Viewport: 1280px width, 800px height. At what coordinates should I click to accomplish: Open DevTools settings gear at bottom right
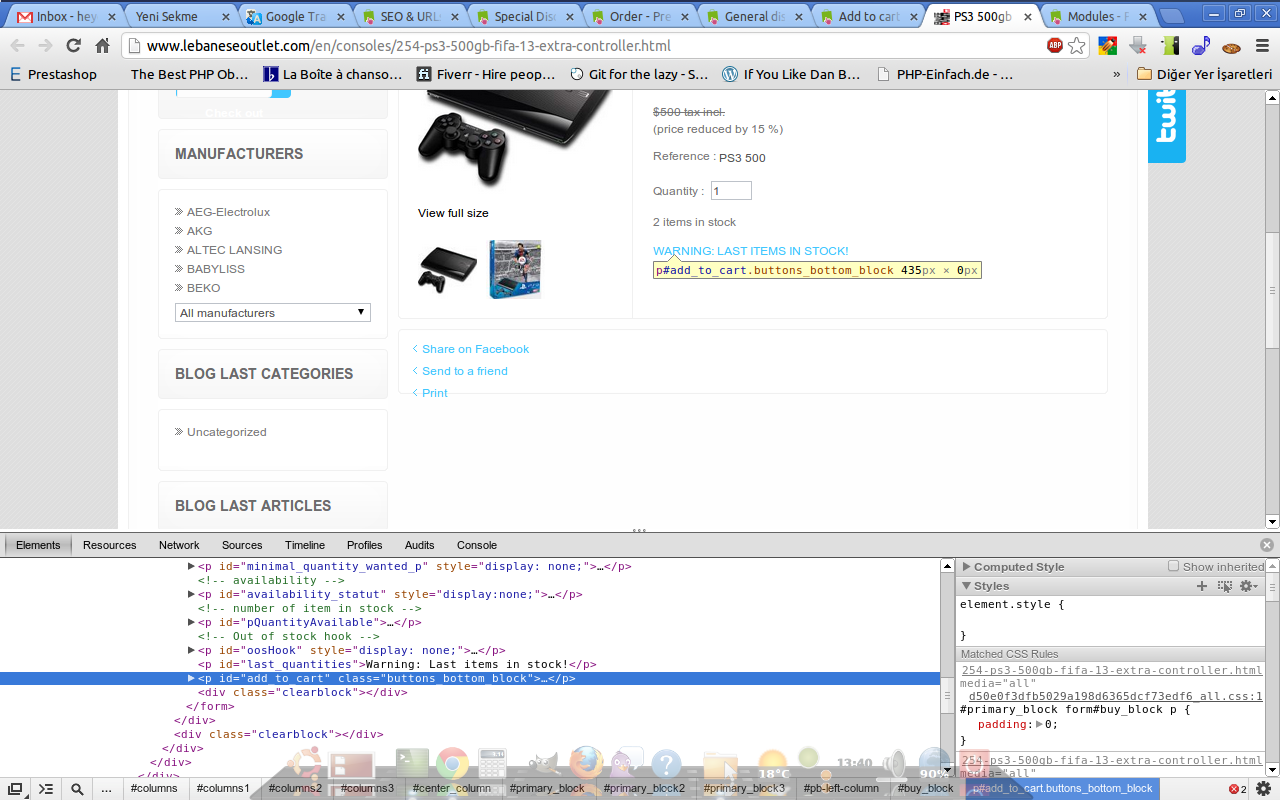pos(1263,789)
